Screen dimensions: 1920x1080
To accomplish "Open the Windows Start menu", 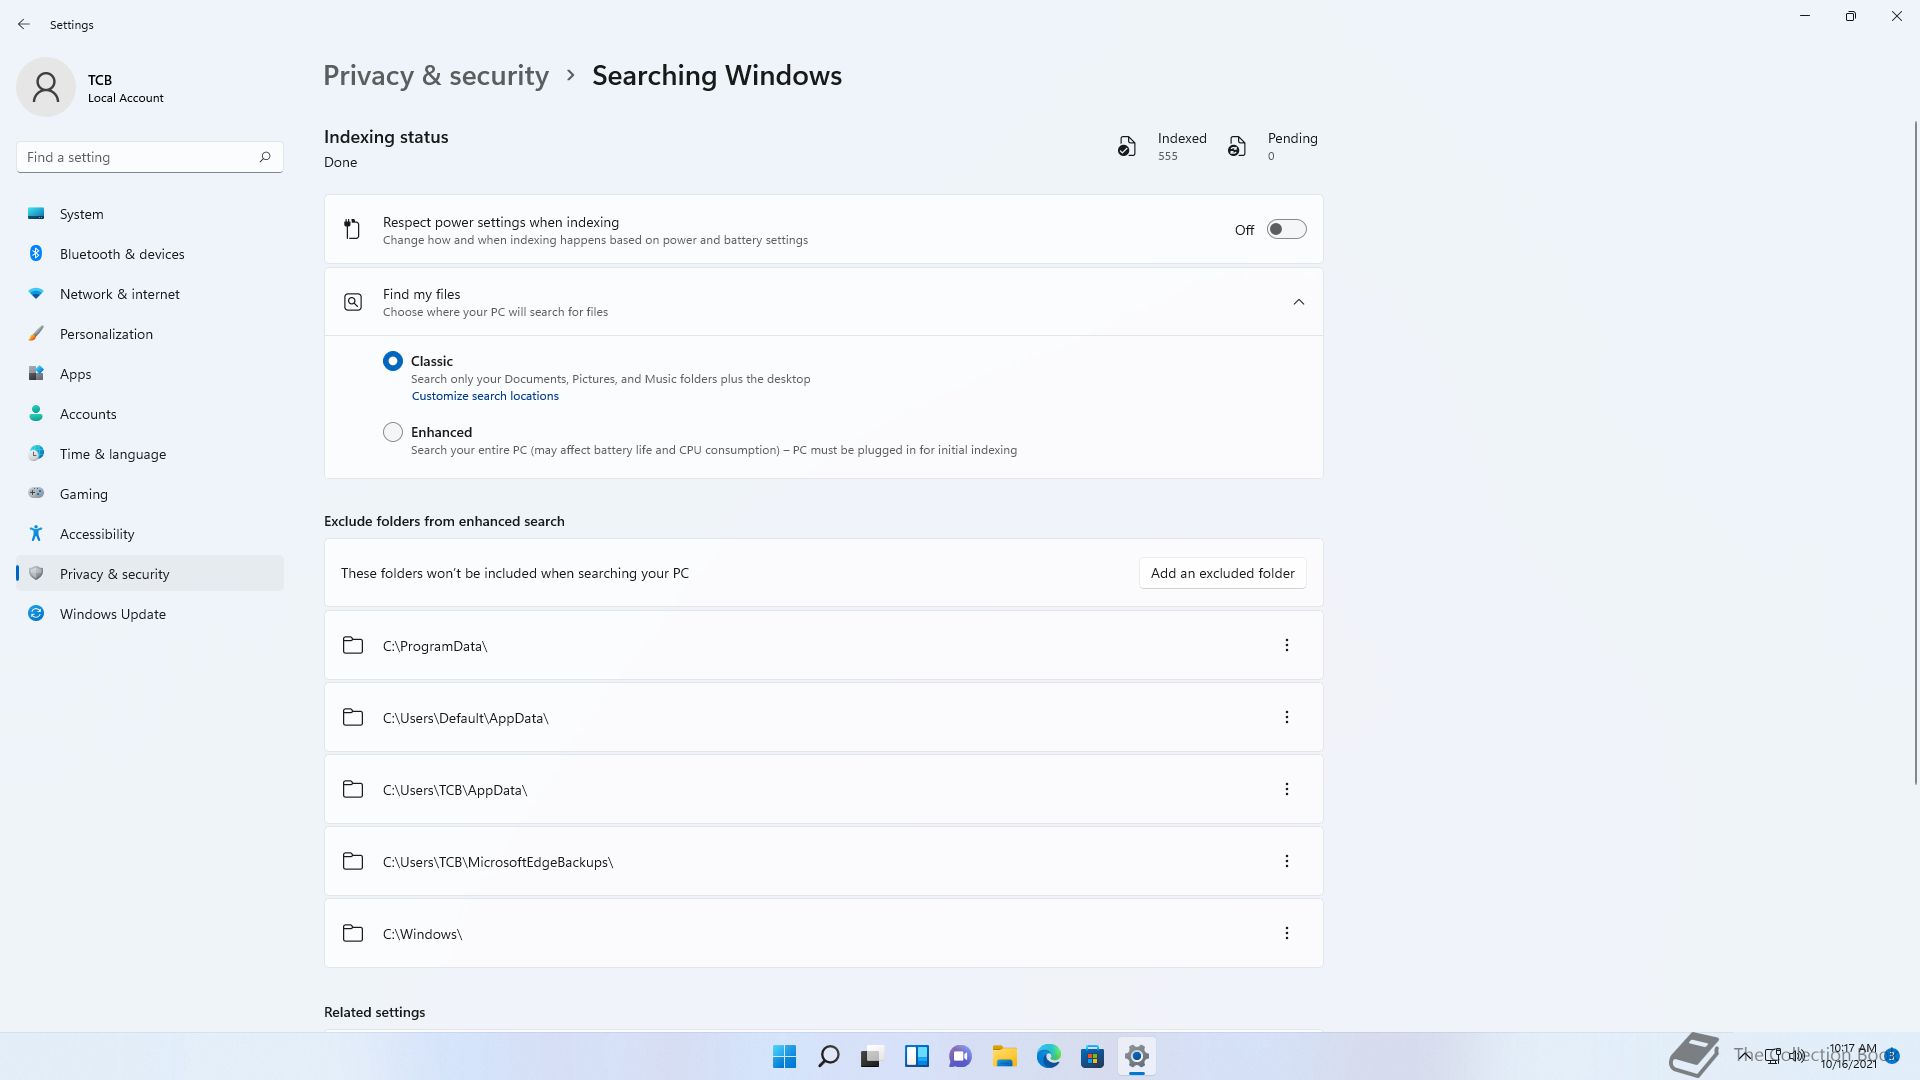I will point(784,1056).
